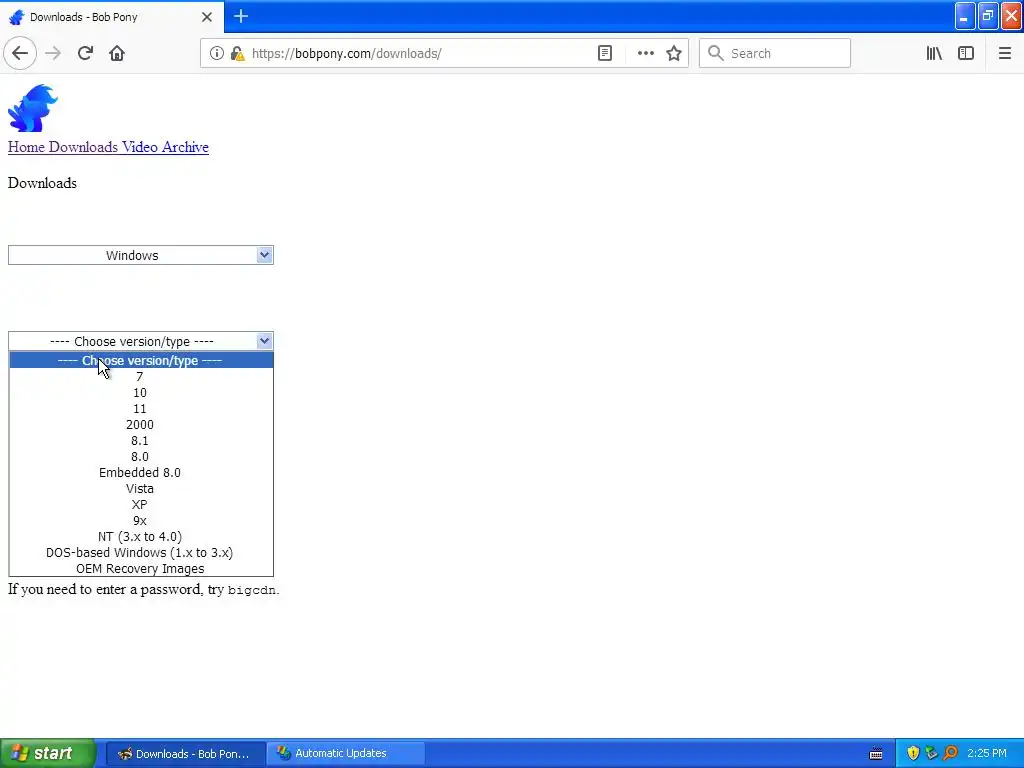Choose version 11 from the list
The image size is (1024, 768).
(x=140, y=409)
